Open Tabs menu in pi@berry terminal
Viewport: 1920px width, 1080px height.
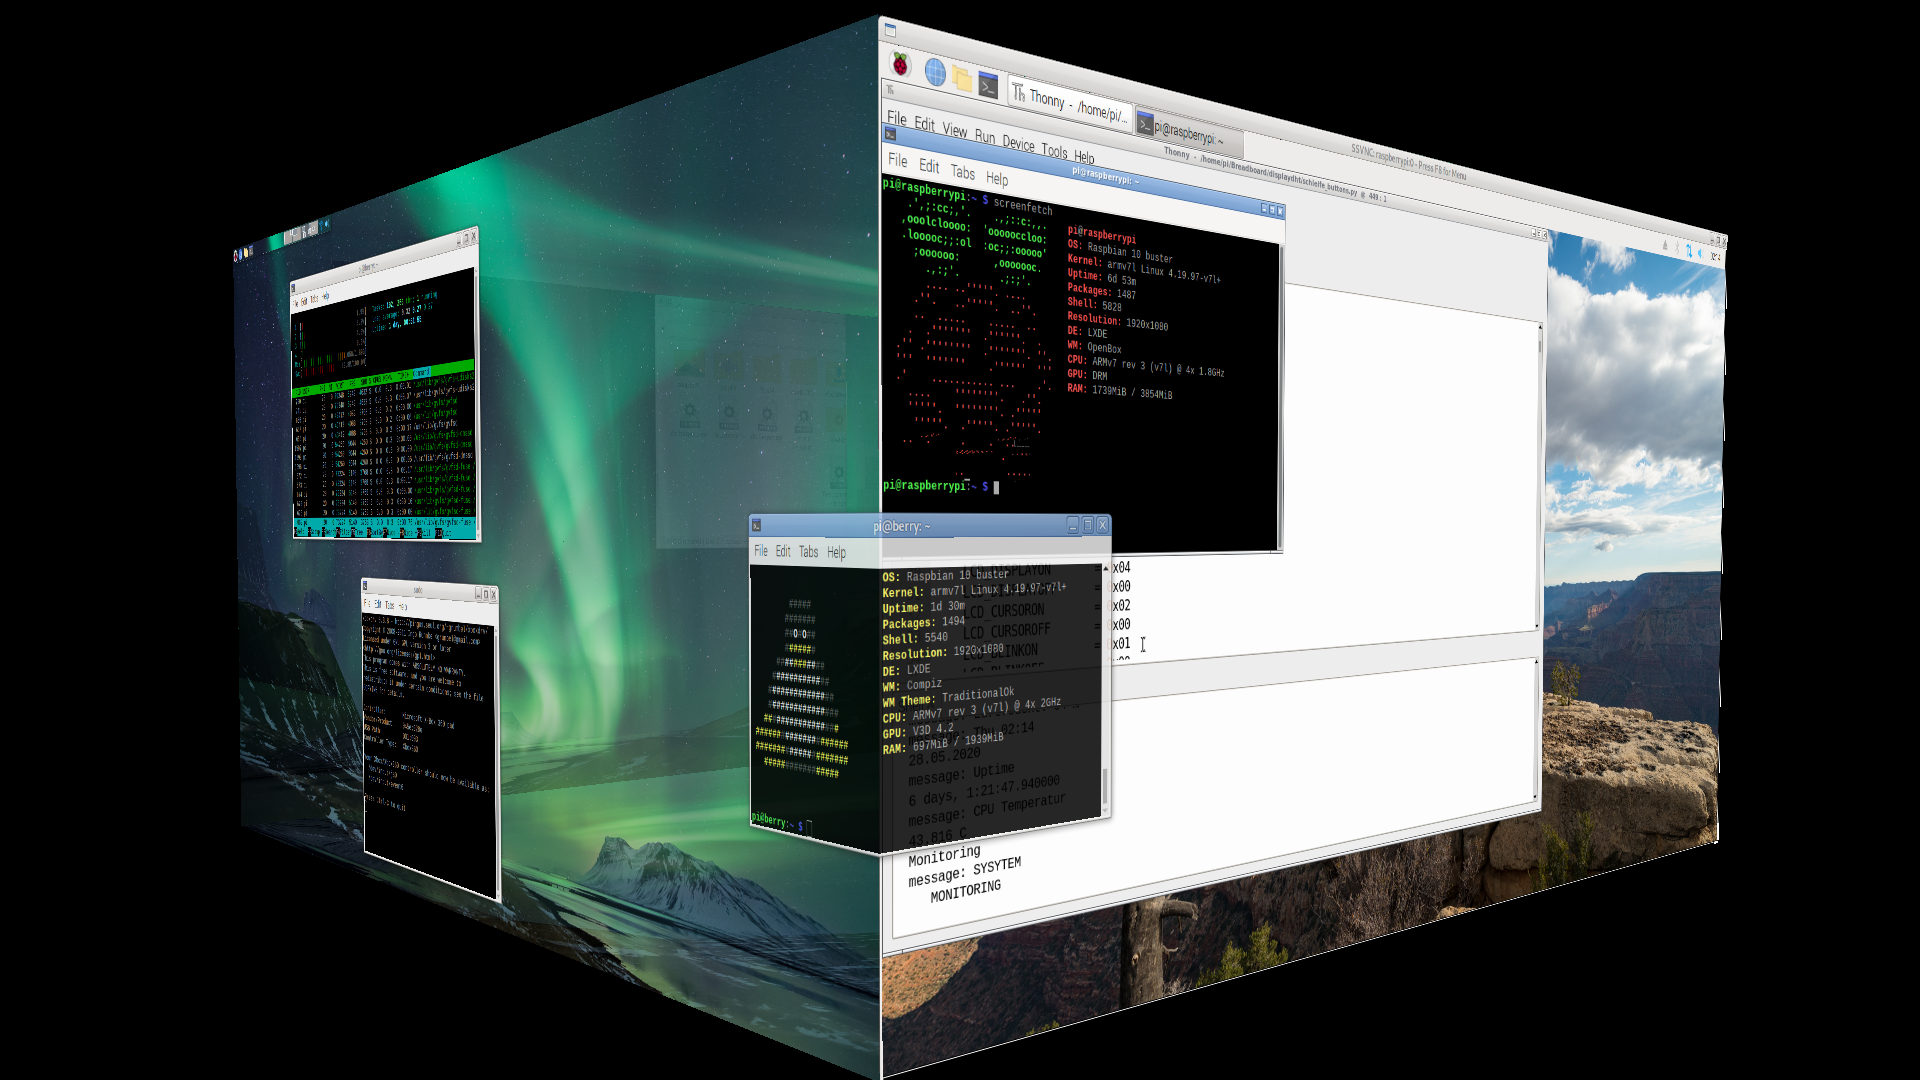click(x=808, y=552)
